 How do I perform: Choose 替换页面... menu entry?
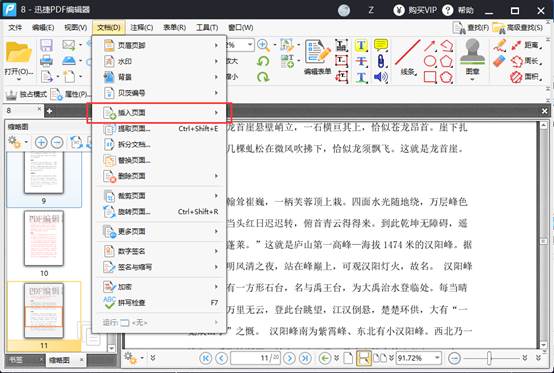[159, 160]
